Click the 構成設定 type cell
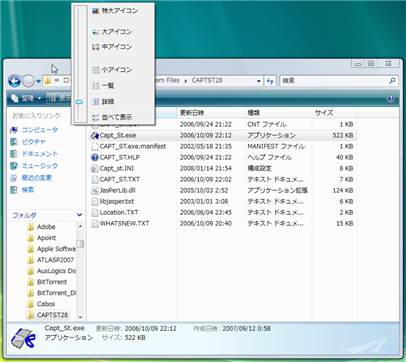406x362 pixels. point(259,169)
